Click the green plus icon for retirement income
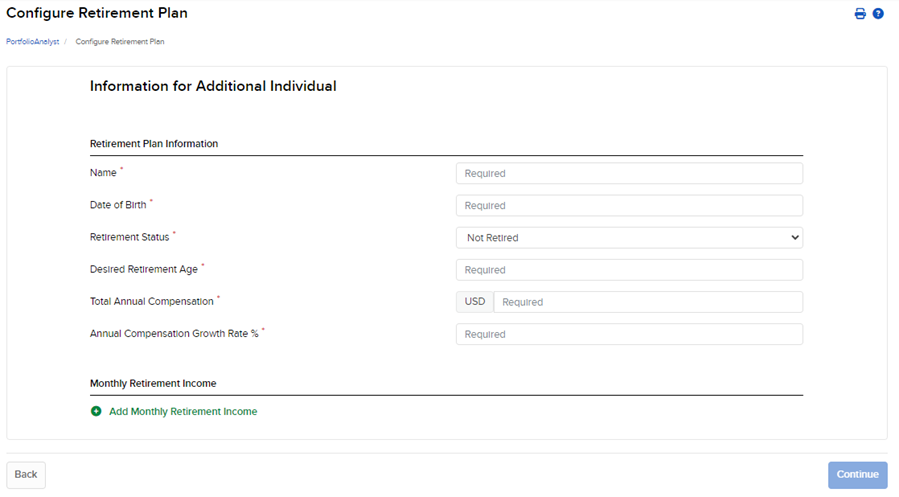 96,411
